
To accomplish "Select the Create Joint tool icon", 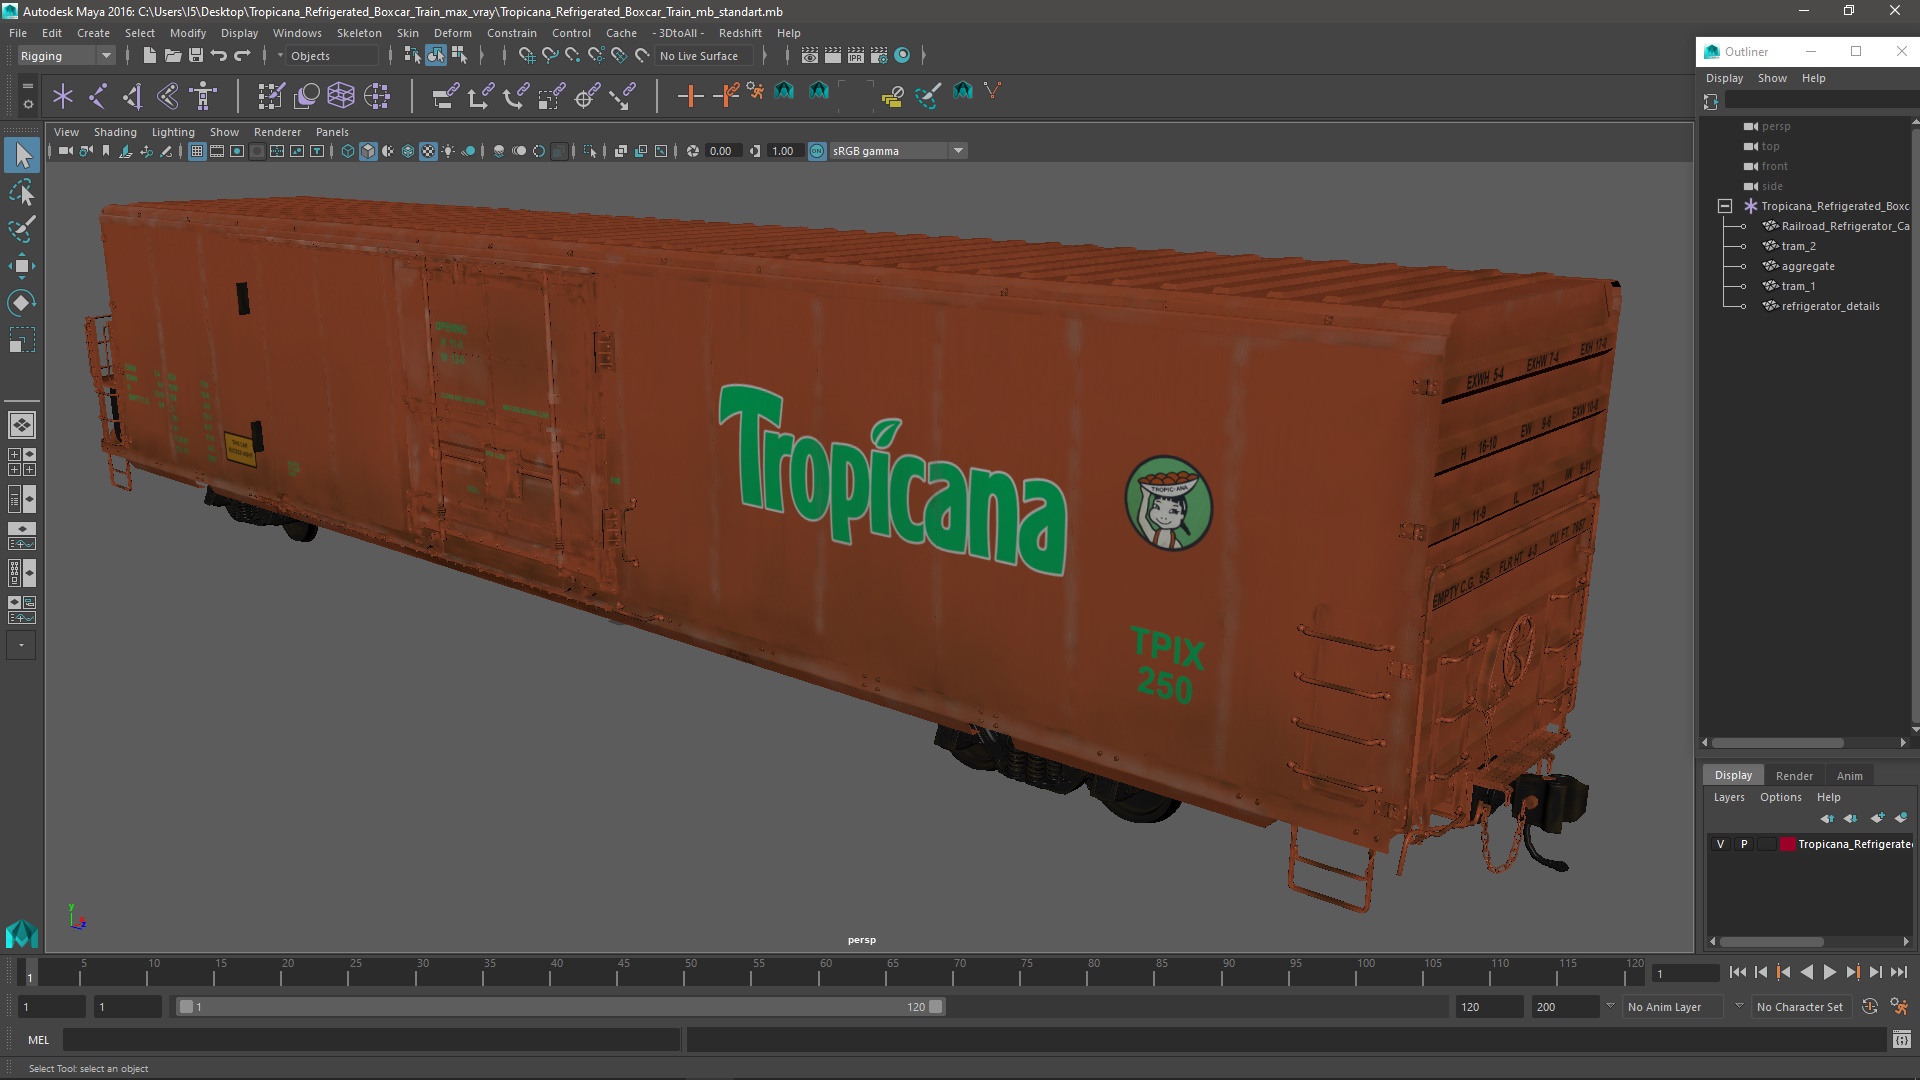I will pyautogui.click(x=98, y=96).
